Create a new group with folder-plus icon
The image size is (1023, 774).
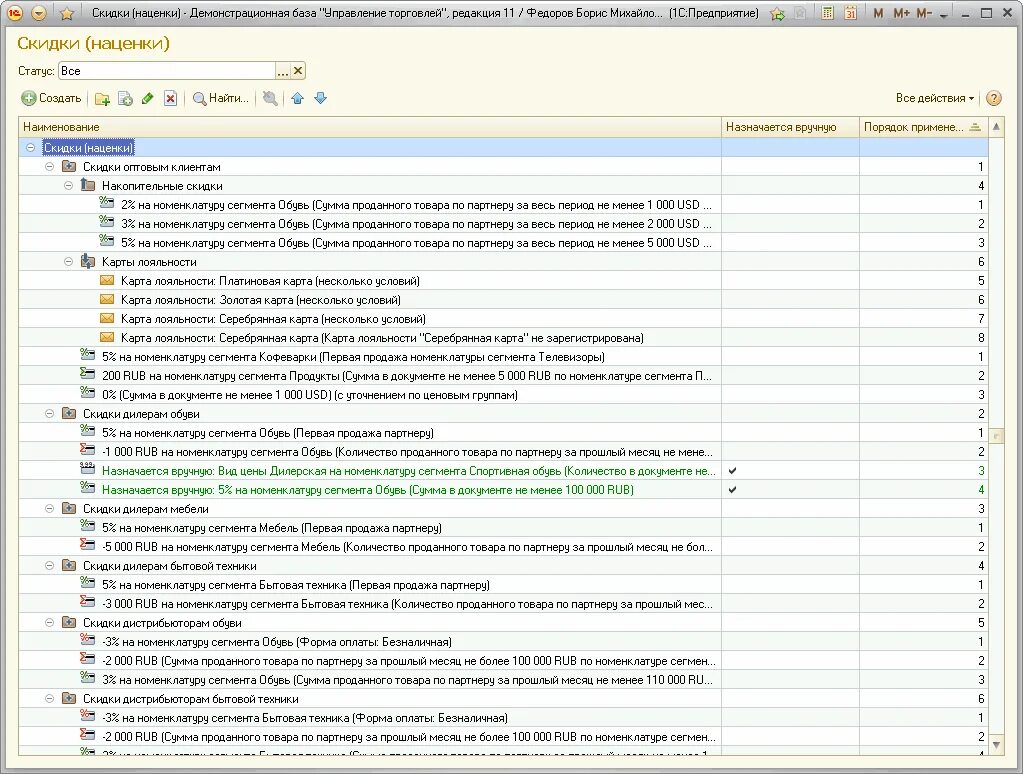(x=102, y=99)
